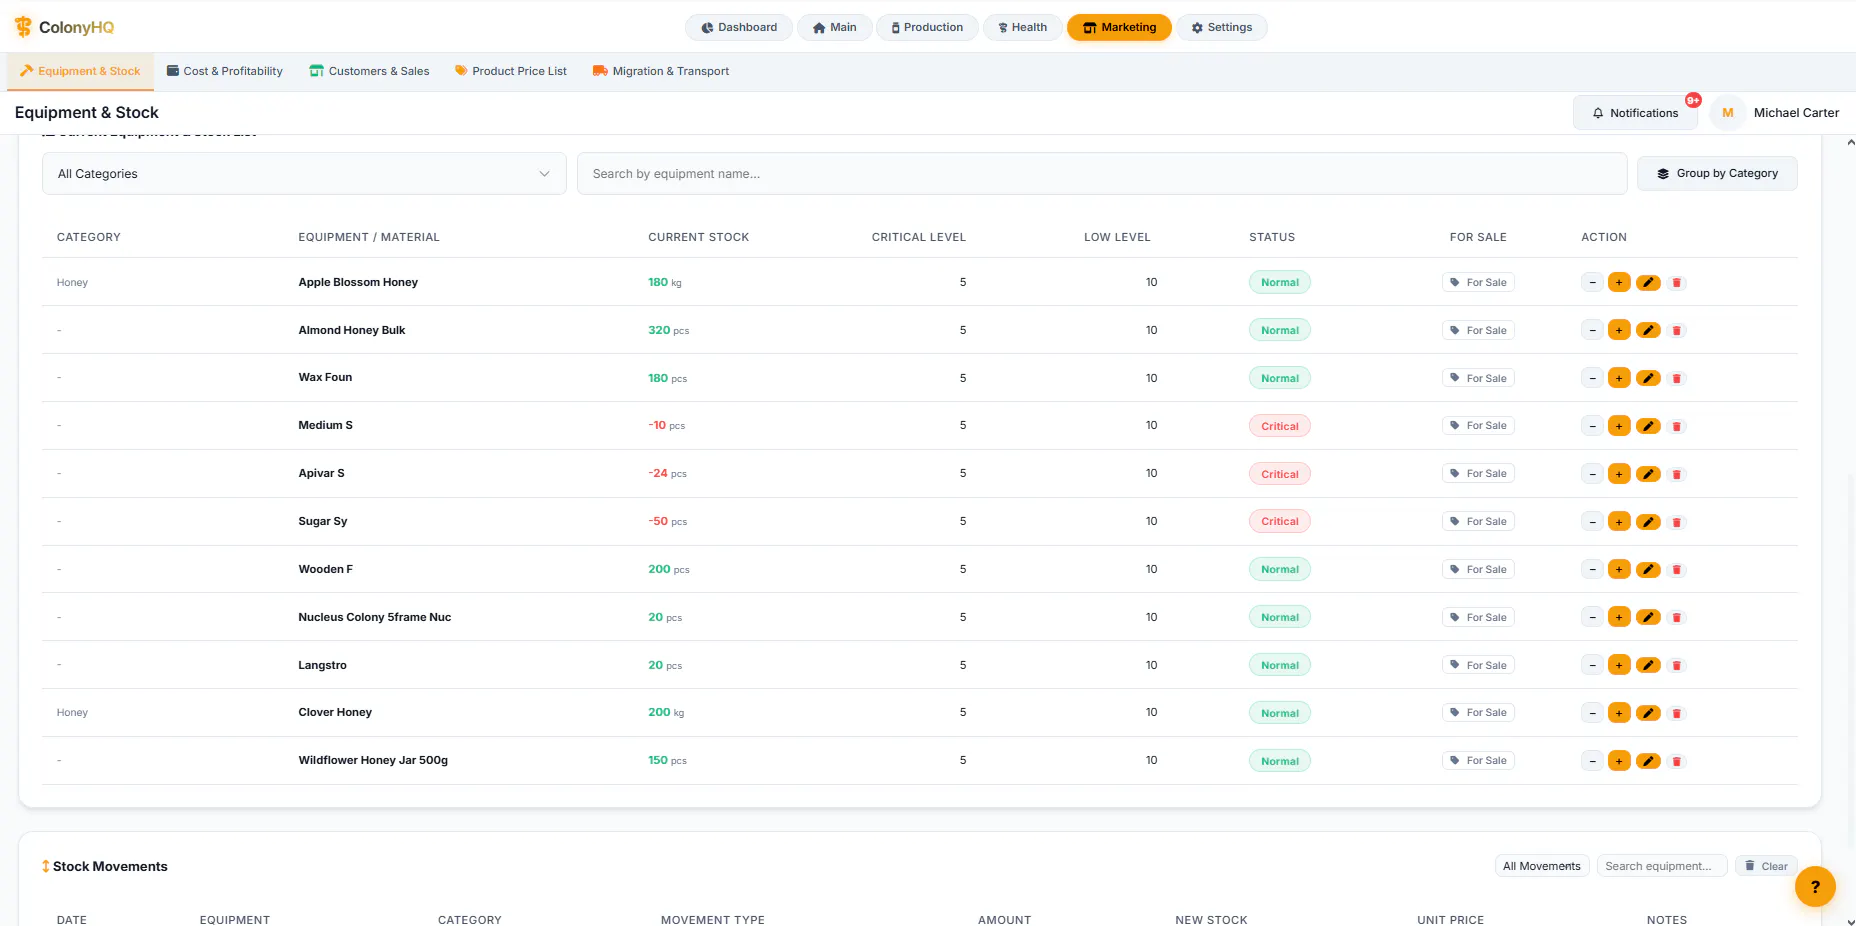This screenshot has width=1856, height=926.
Task: Open Migration & Transport tab
Action: click(661, 71)
